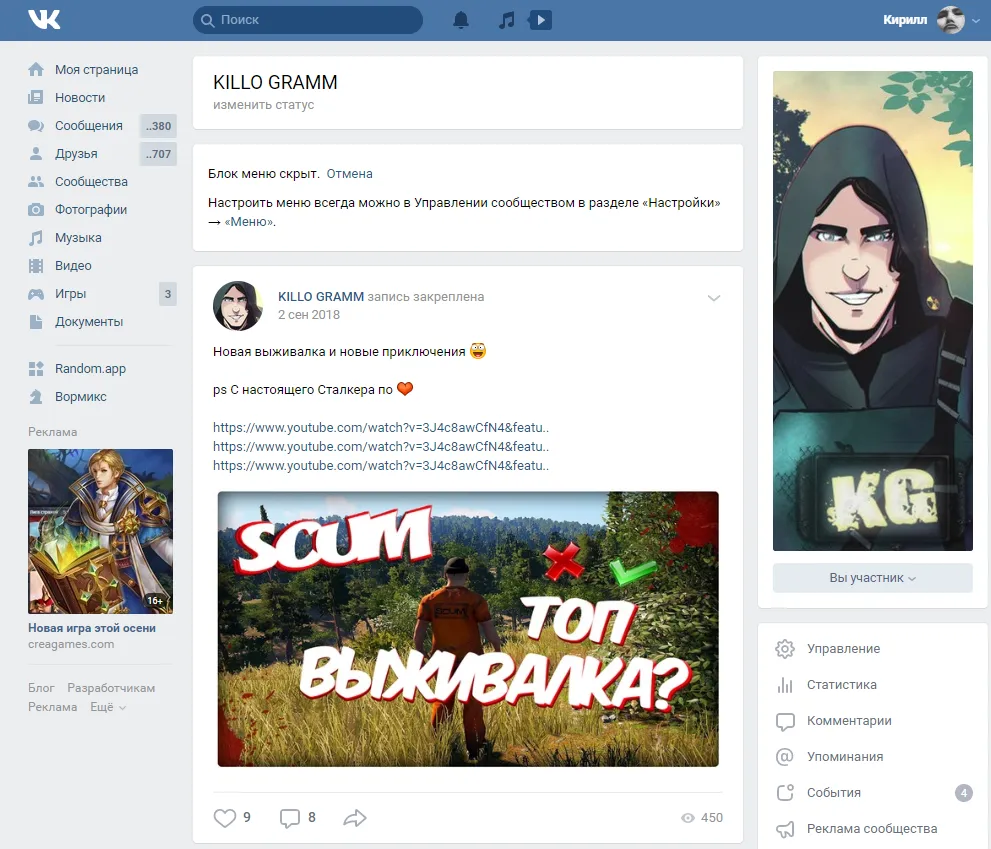Image resolution: width=991 pixels, height=849 pixels.
Task: Click the game ad image
Action: tap(100, 531)
